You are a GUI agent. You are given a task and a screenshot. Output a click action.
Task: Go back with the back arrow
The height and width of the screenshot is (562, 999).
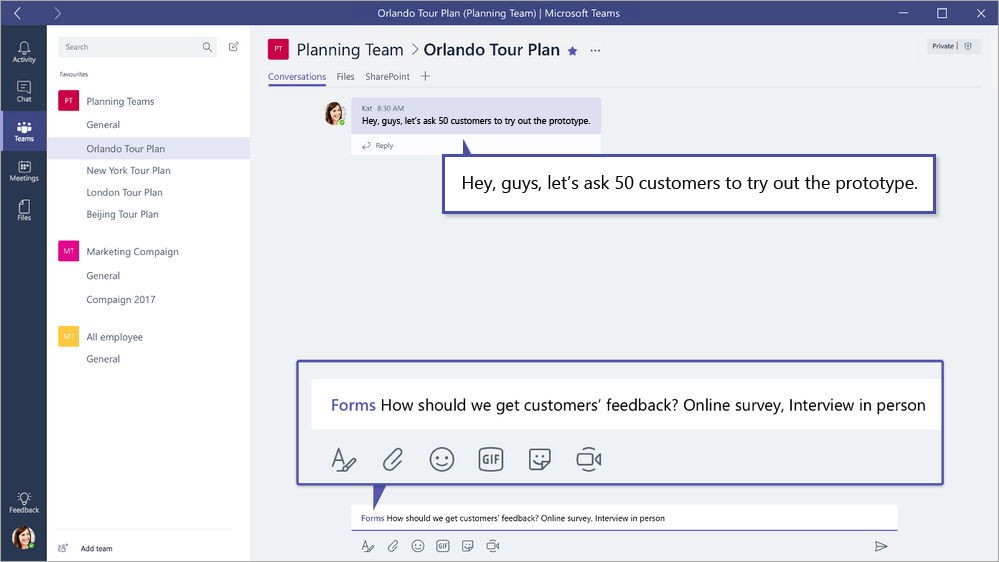coord(18,13)
